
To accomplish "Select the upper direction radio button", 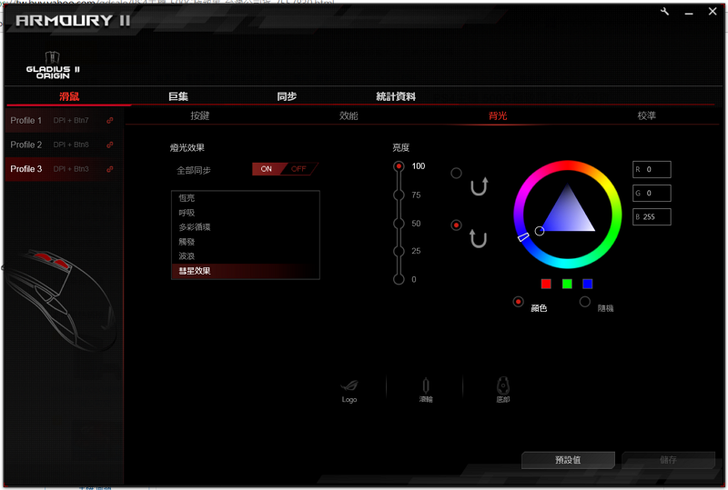I will click(456, 173).
